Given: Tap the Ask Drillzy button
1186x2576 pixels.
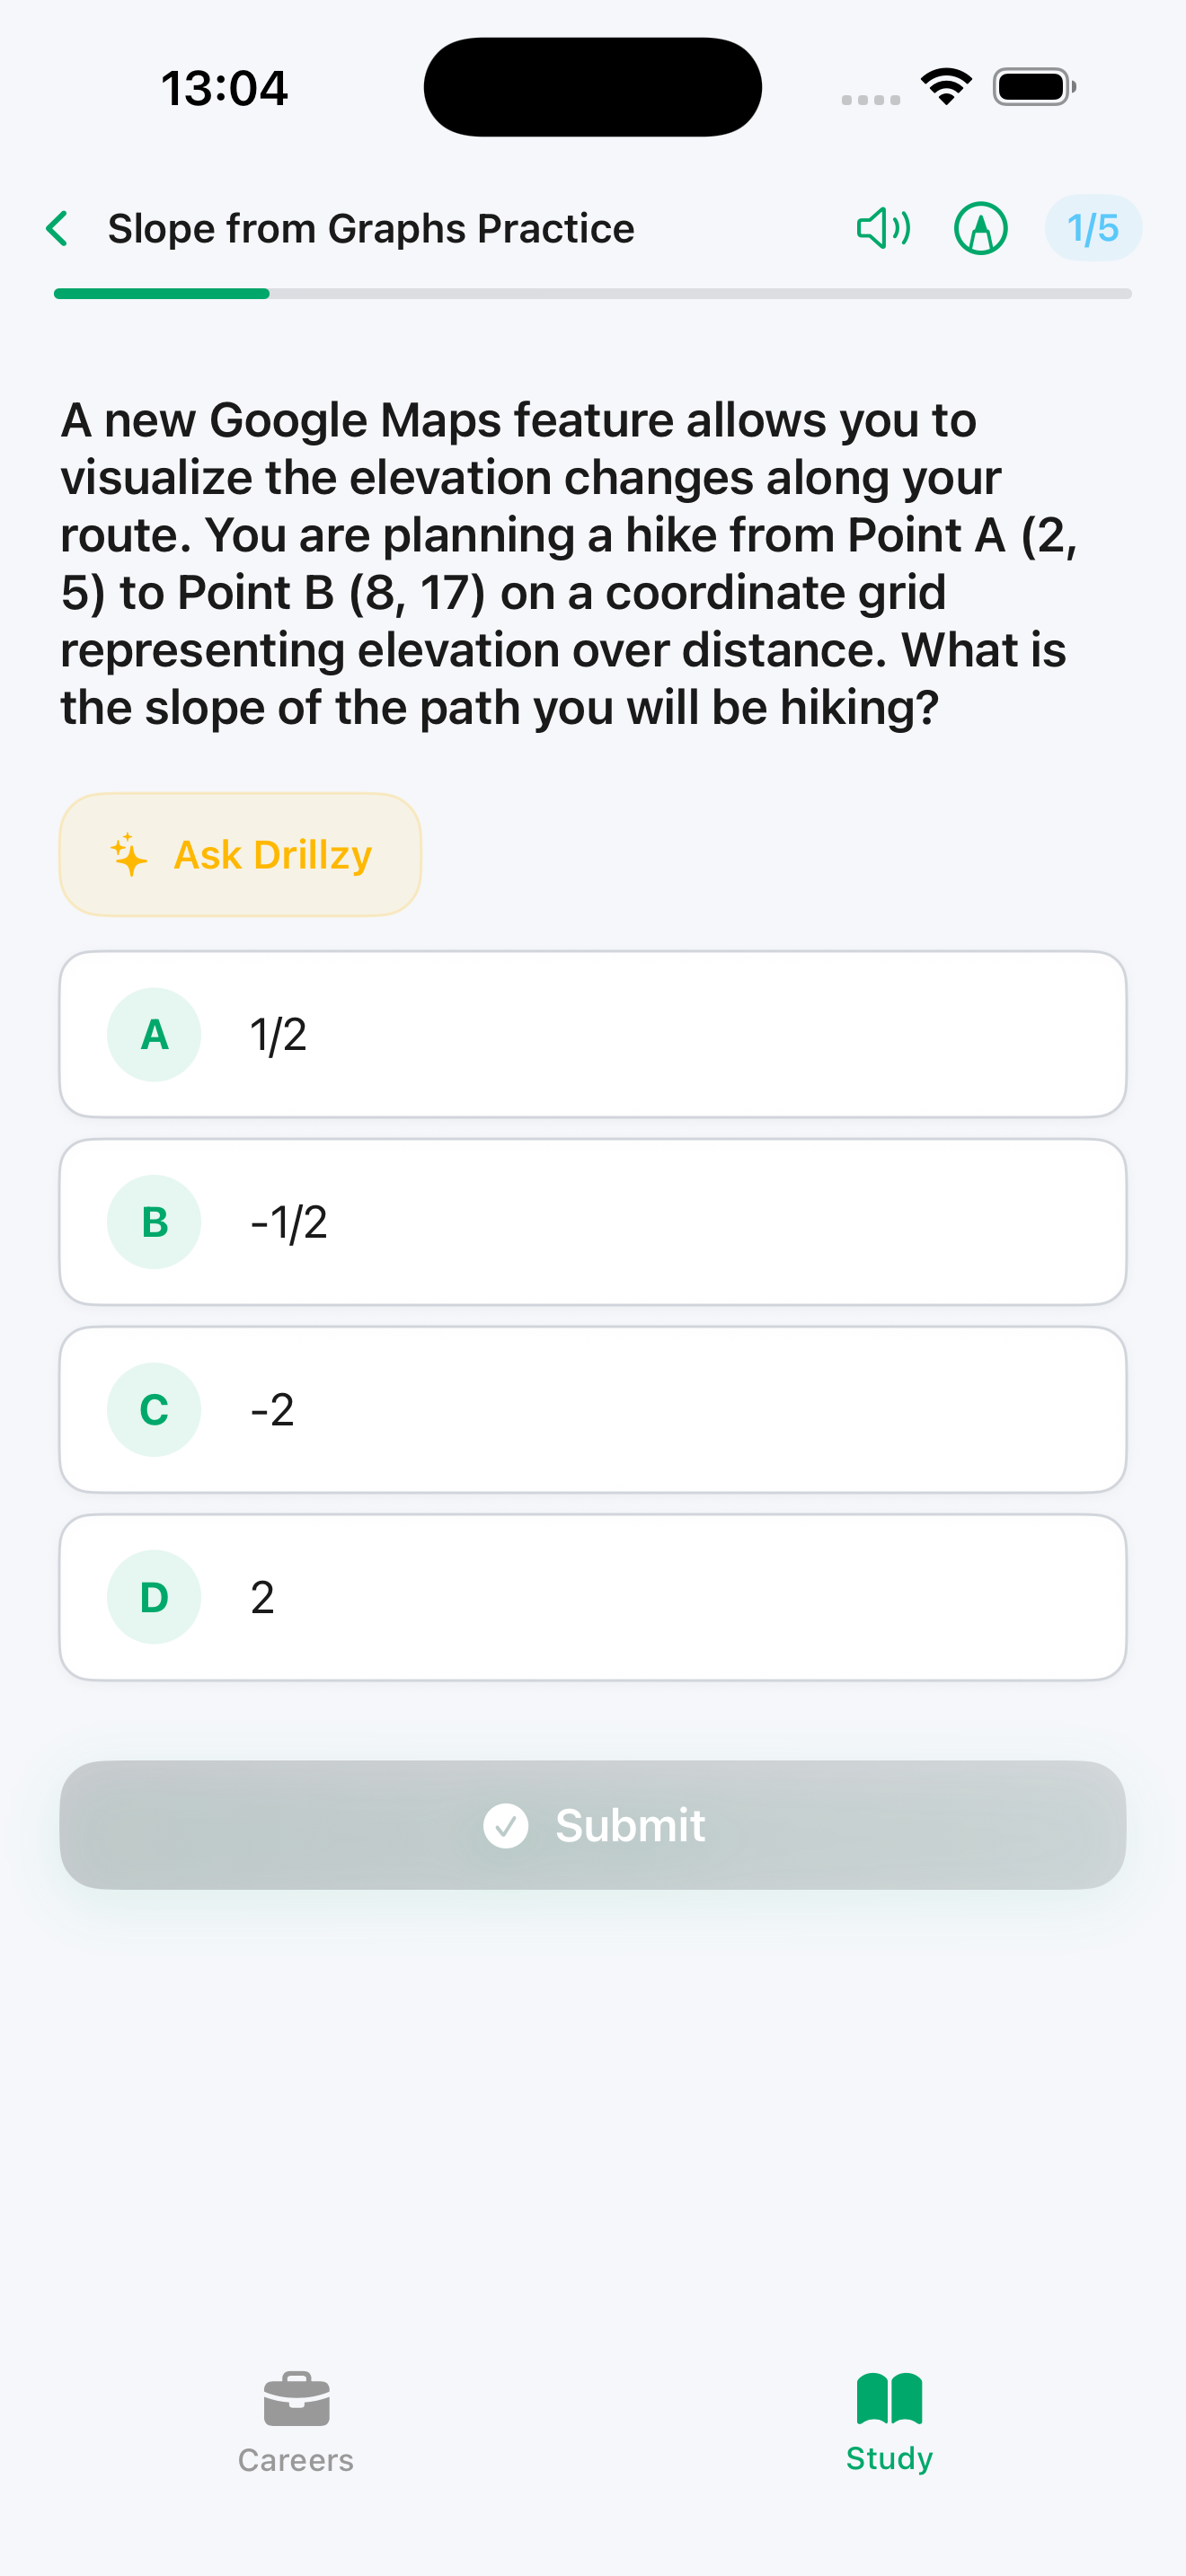Looking at the screenshot, I should coord(240,855).
